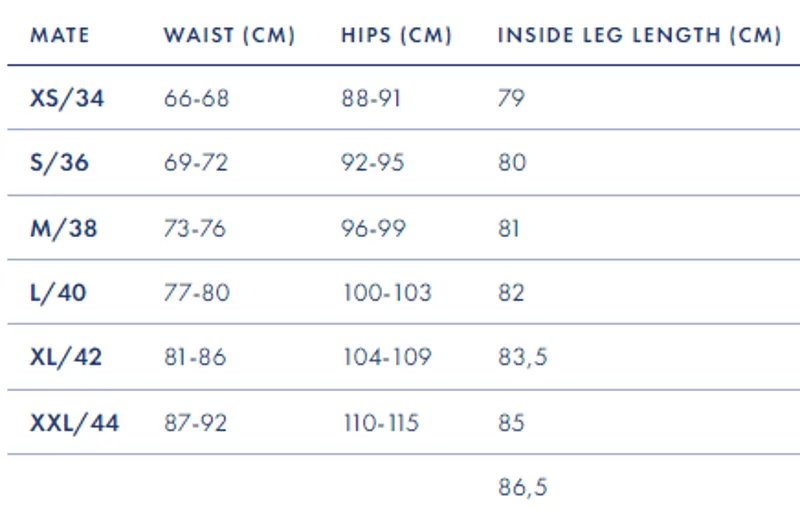Select the XXL/44 size row label
Image resolution: width=800 pixels, height=510 pixels.
pyautogui.click(x=75, y=423)
